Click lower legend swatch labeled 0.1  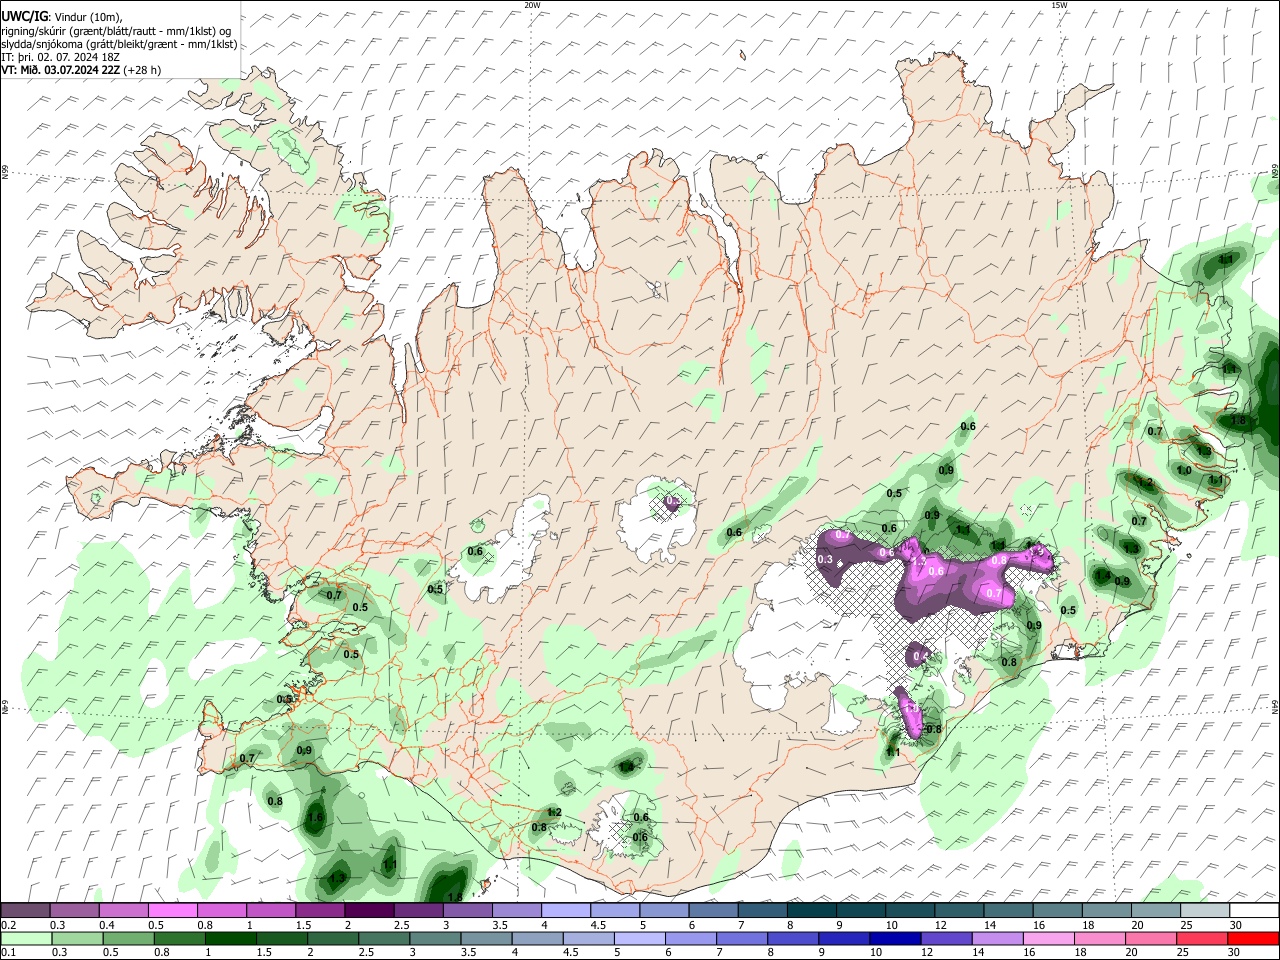coord(26,938)
